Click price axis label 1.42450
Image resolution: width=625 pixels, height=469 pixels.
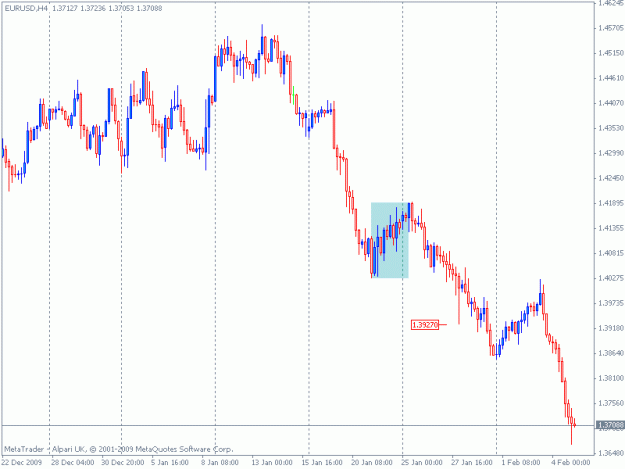pos(611,178)
